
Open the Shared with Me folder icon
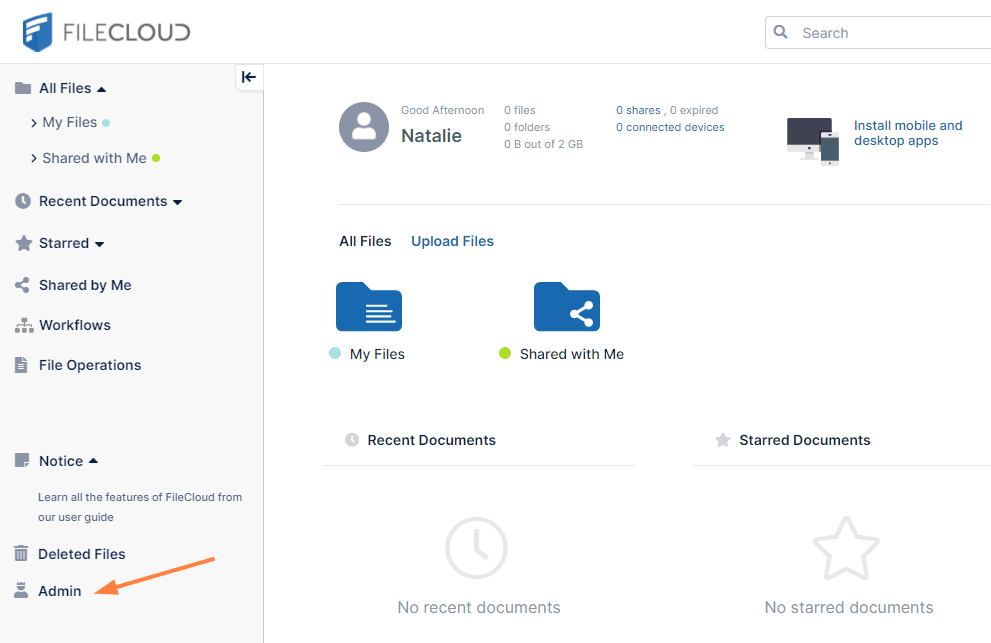click(566, 306)
